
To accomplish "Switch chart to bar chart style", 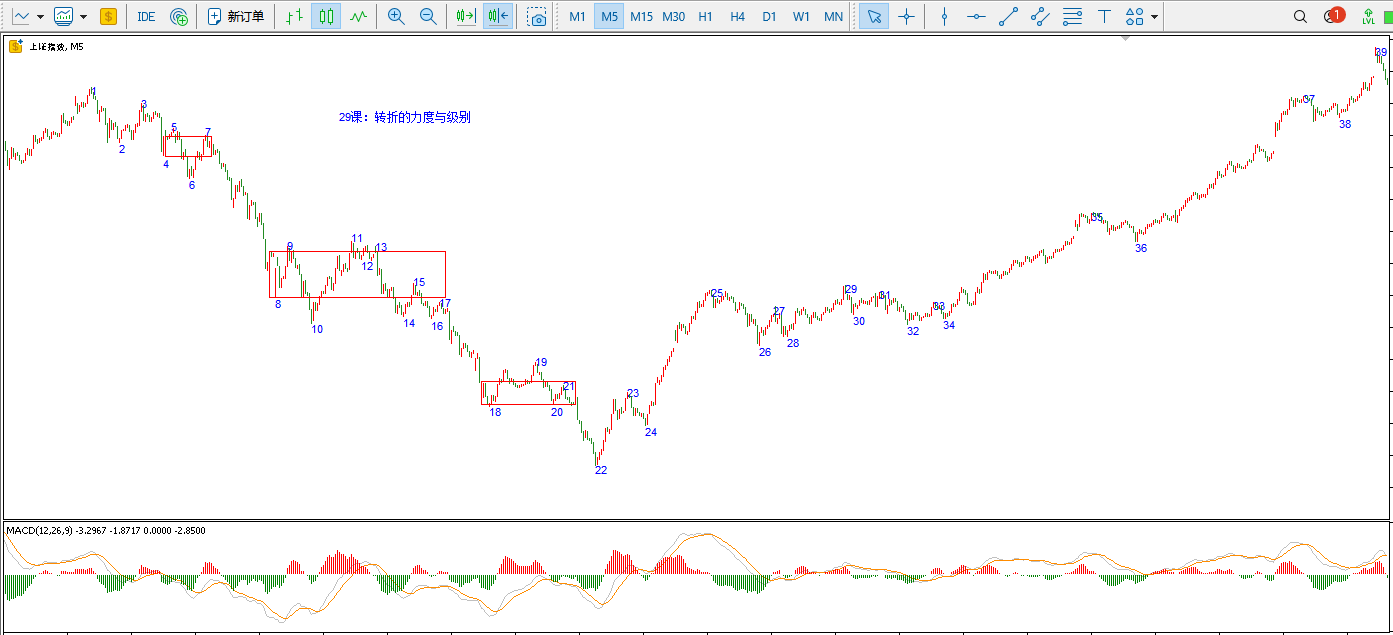I will 293,16.
